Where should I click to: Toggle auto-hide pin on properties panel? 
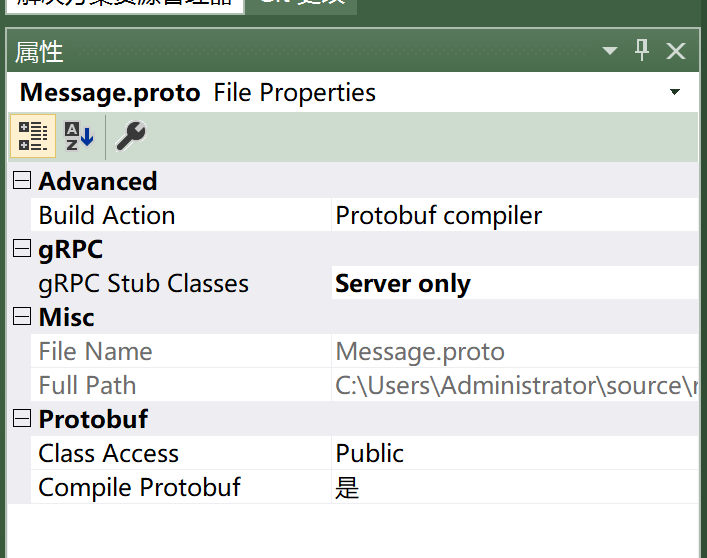(x=643, y=50)
